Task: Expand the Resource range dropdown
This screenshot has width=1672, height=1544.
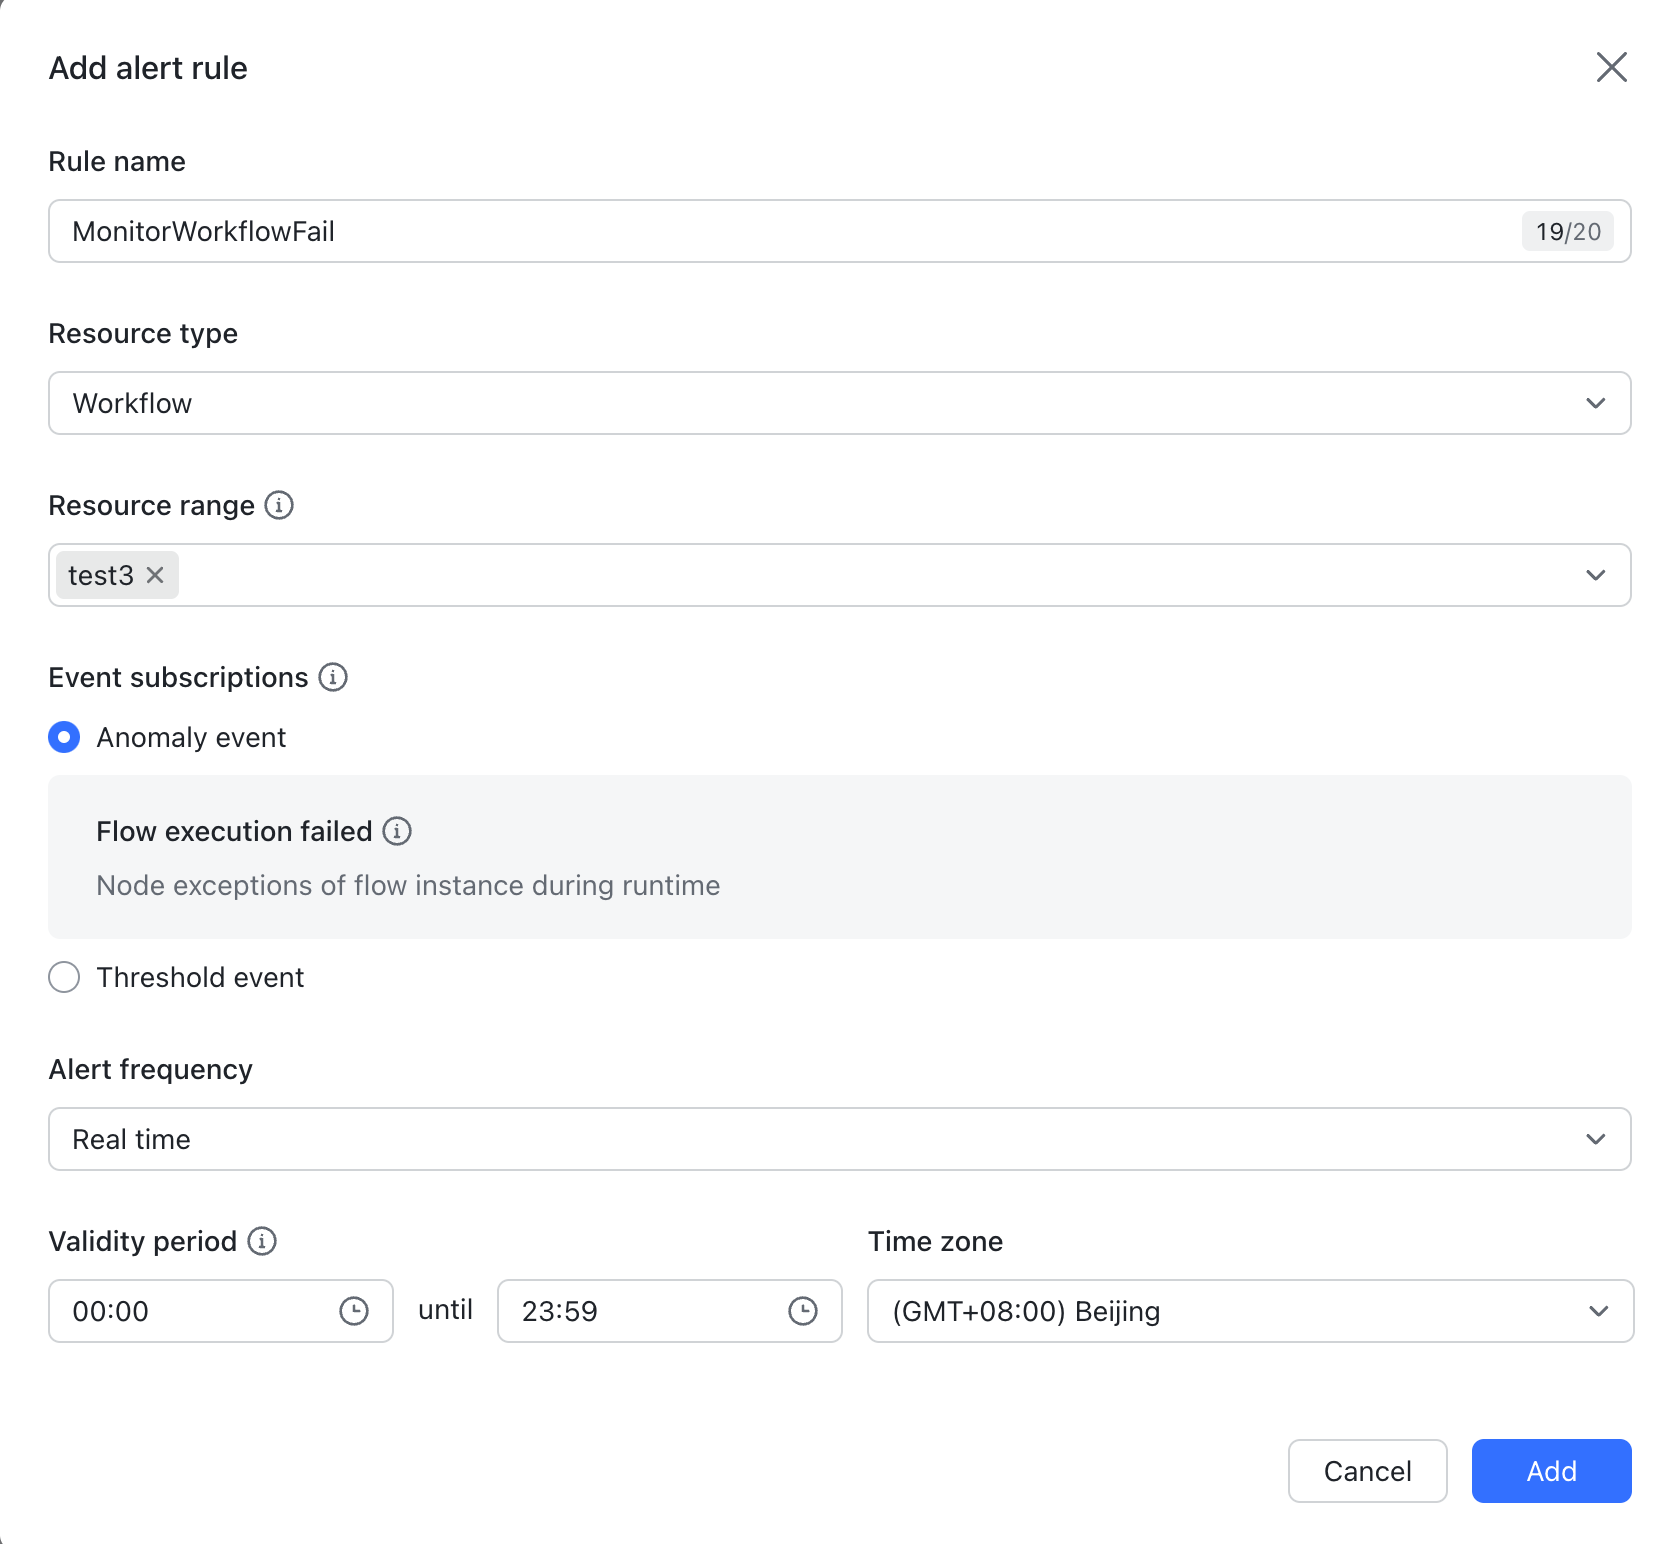Action: pos(1595,575)
